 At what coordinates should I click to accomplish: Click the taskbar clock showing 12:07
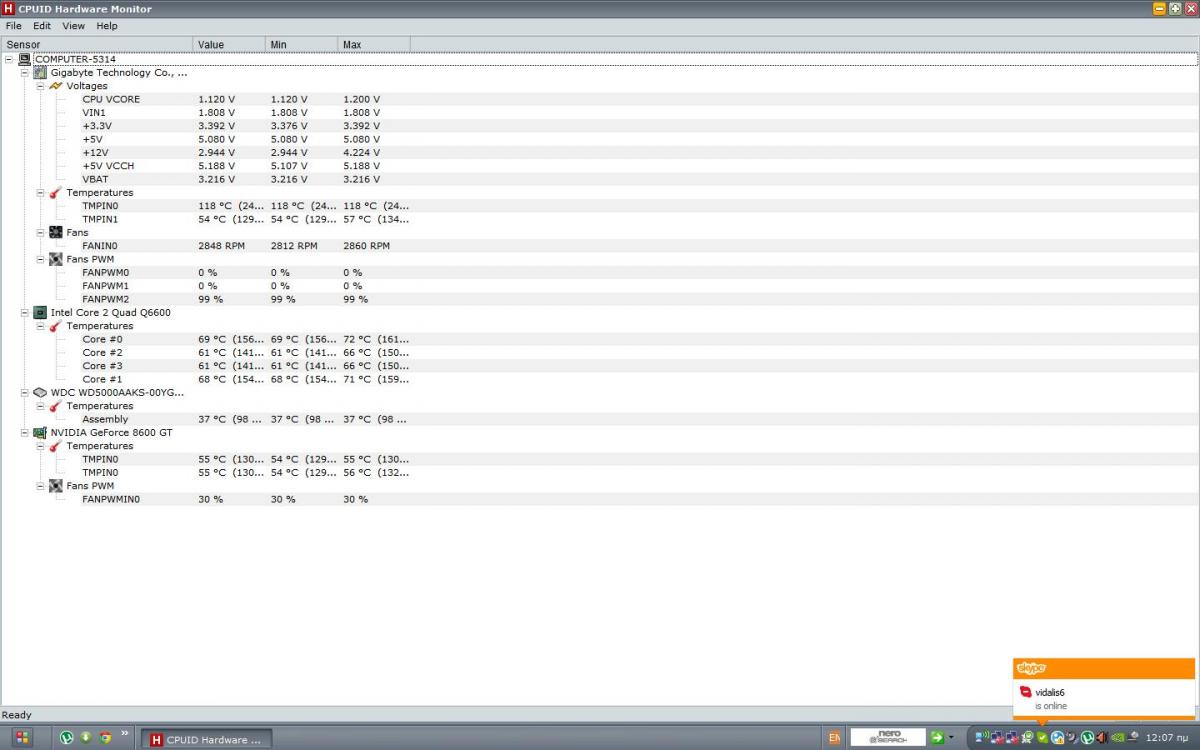pos(1167,738)
